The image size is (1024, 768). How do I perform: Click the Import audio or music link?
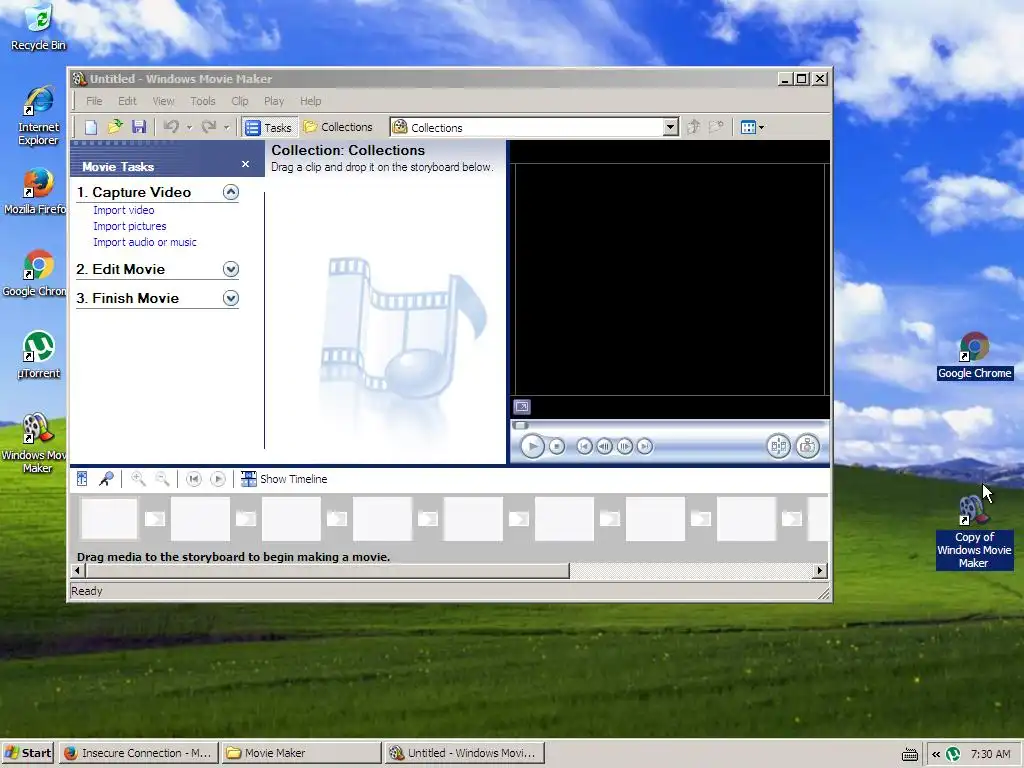(x=144, y=242)
